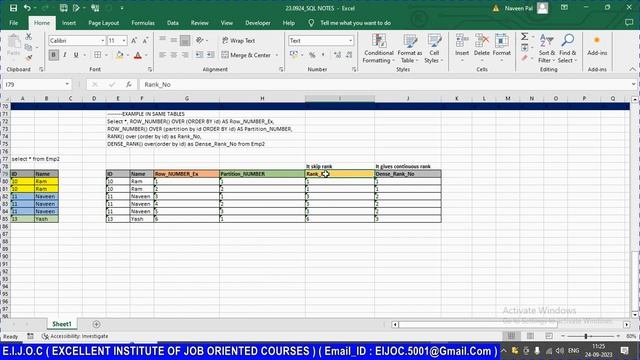The image size is (640, 360).
Task: Open Sort & Filter
Action: [547, 49]
